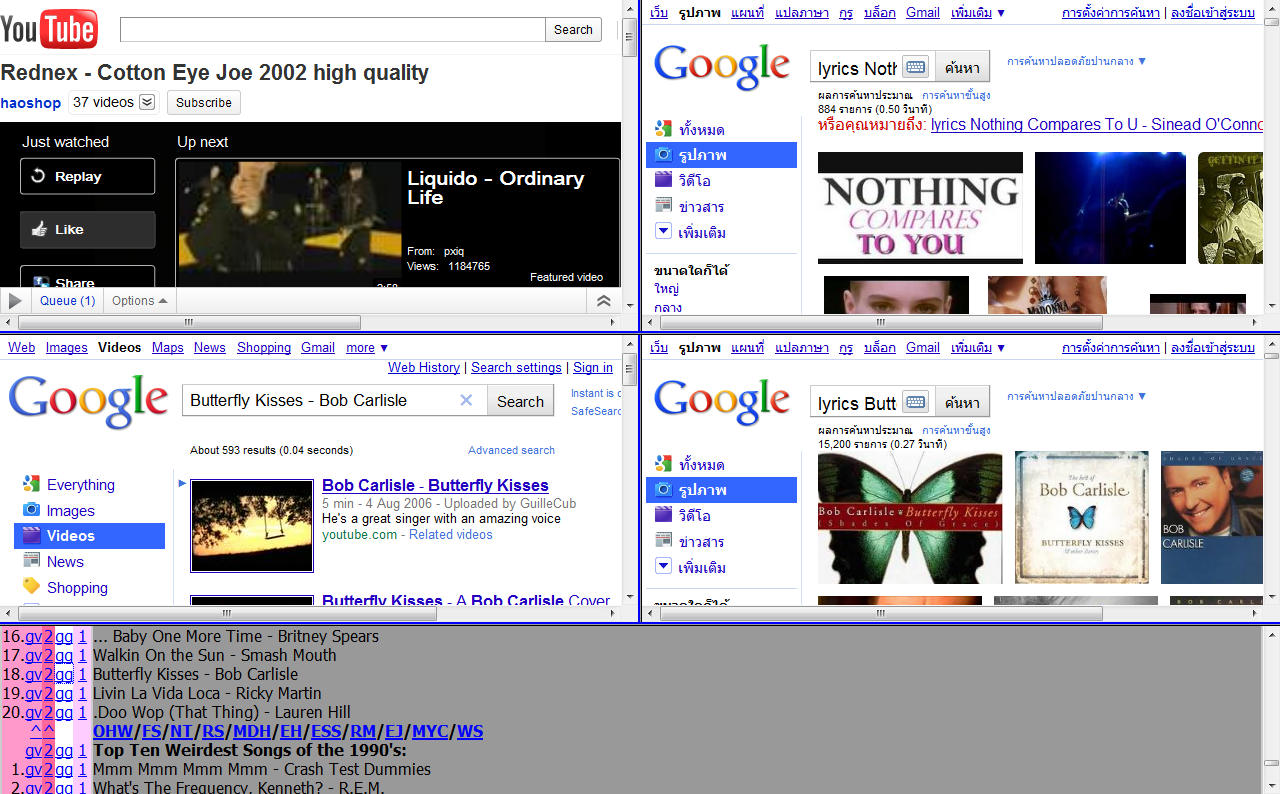
Task: Open the Related videos link
Action: coord(450,534)
